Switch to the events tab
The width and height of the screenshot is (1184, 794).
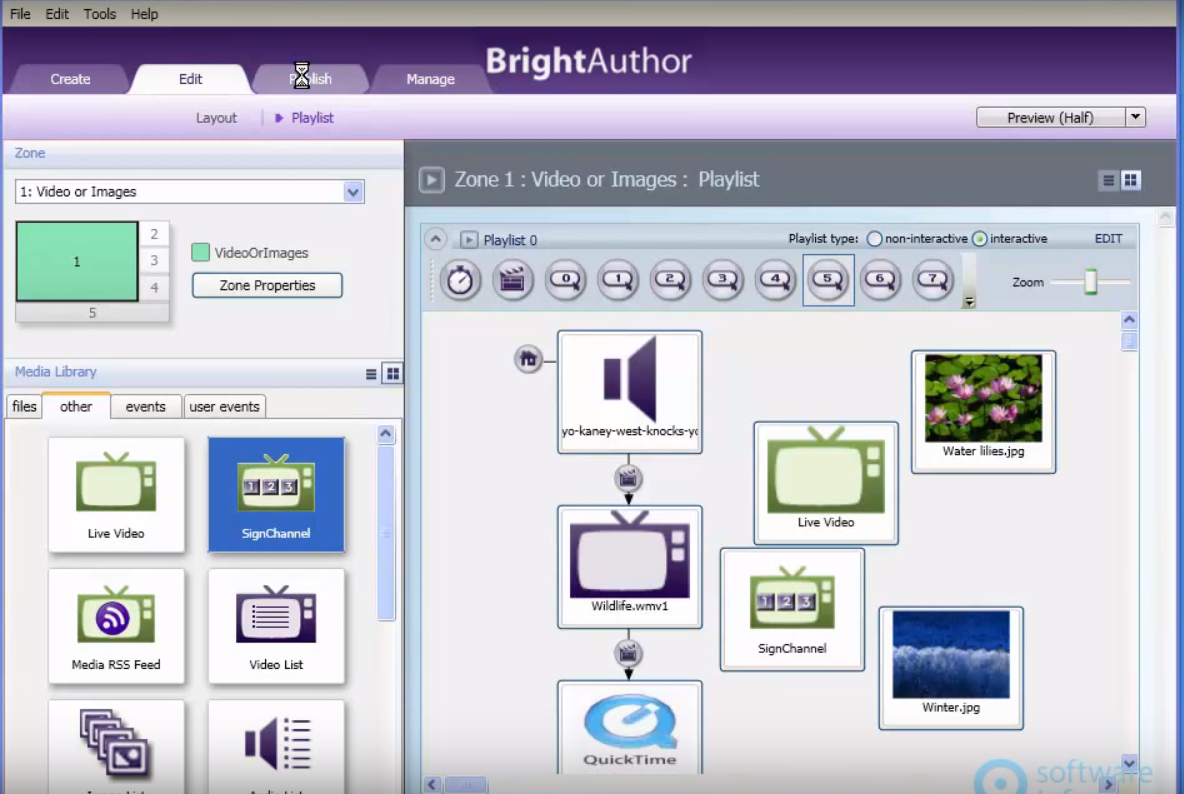[x=145, y=406]
